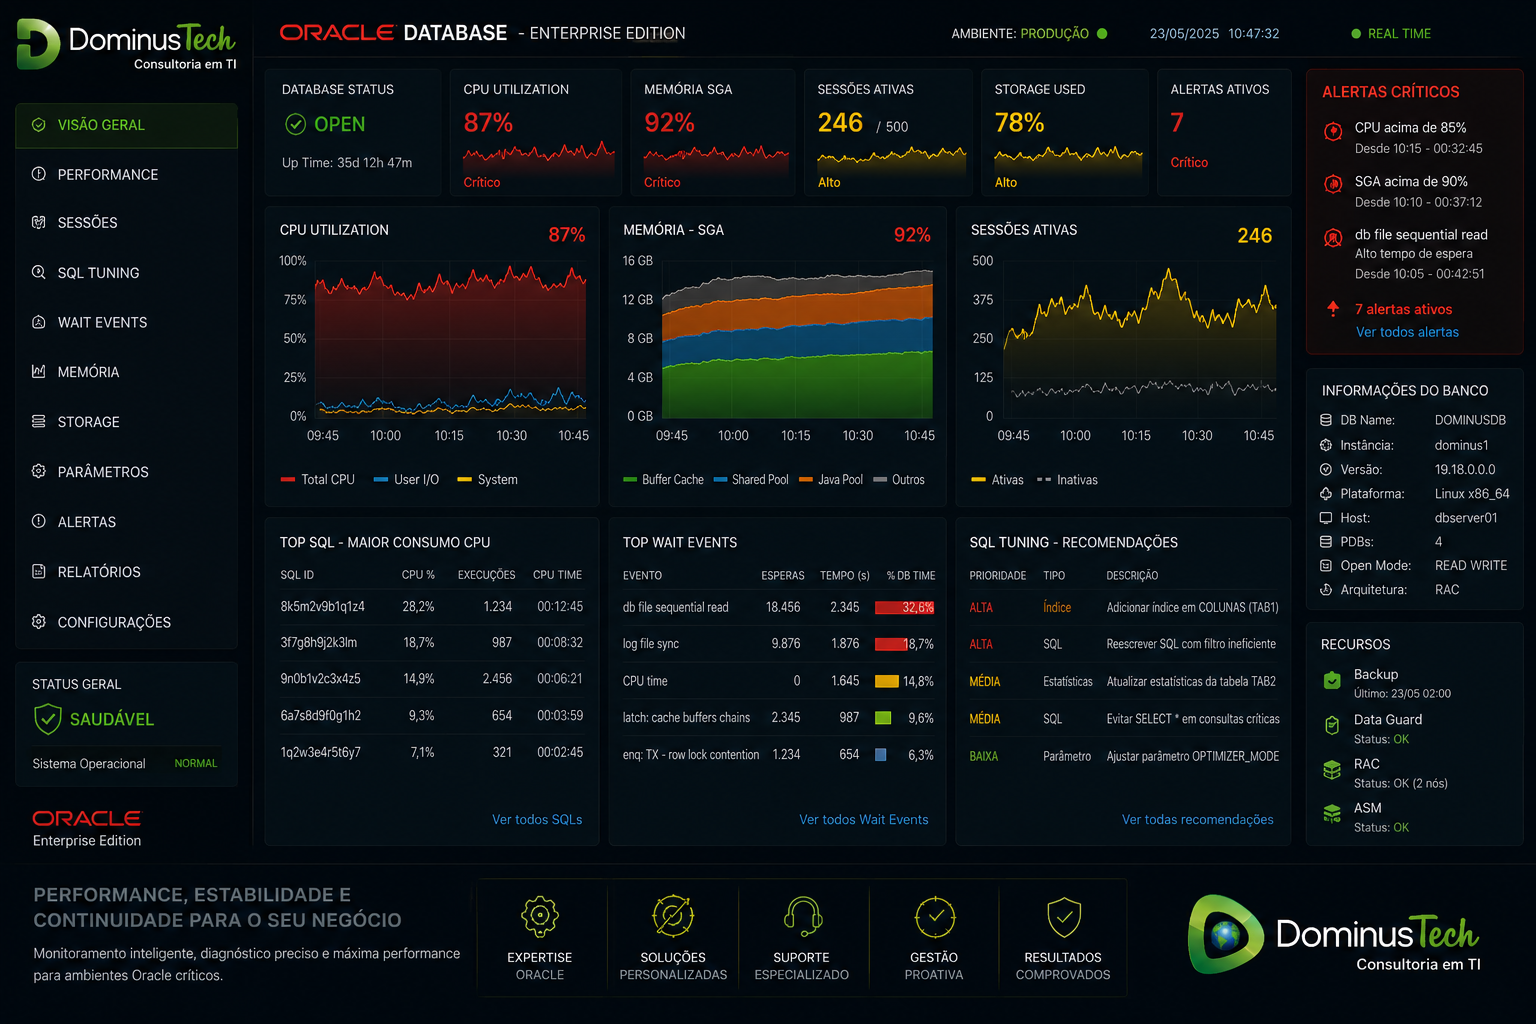The width and height of the screenshot is (1536, 1024).
Task: Click the Total CPU legend swatch
Action: (x=288, y=480)
